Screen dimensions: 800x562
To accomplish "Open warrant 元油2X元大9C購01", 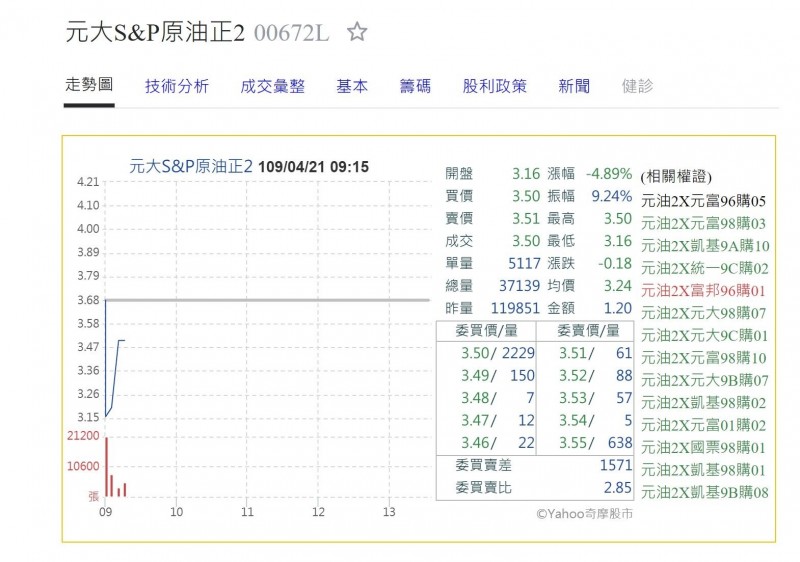I will point(704,336).
